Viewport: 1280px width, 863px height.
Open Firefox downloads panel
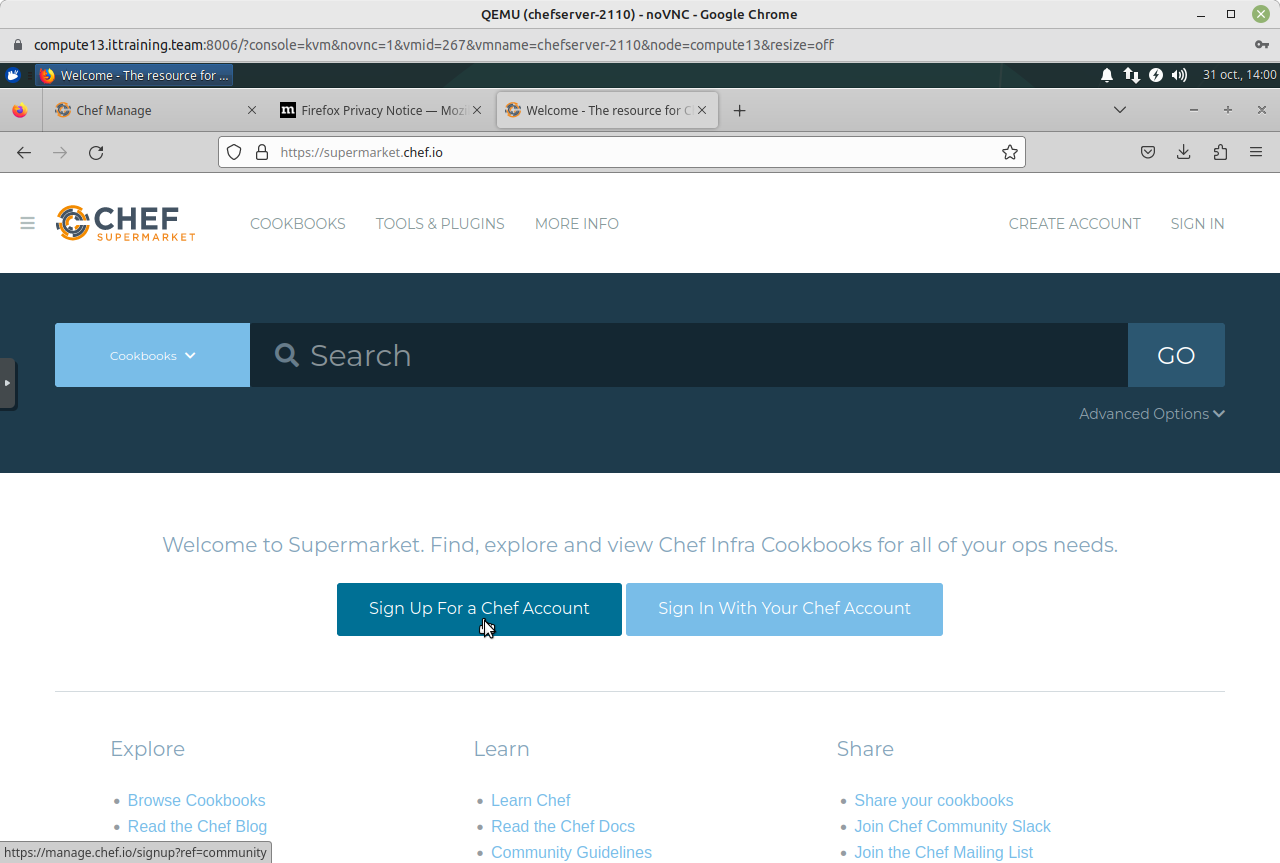point(1183,152)
